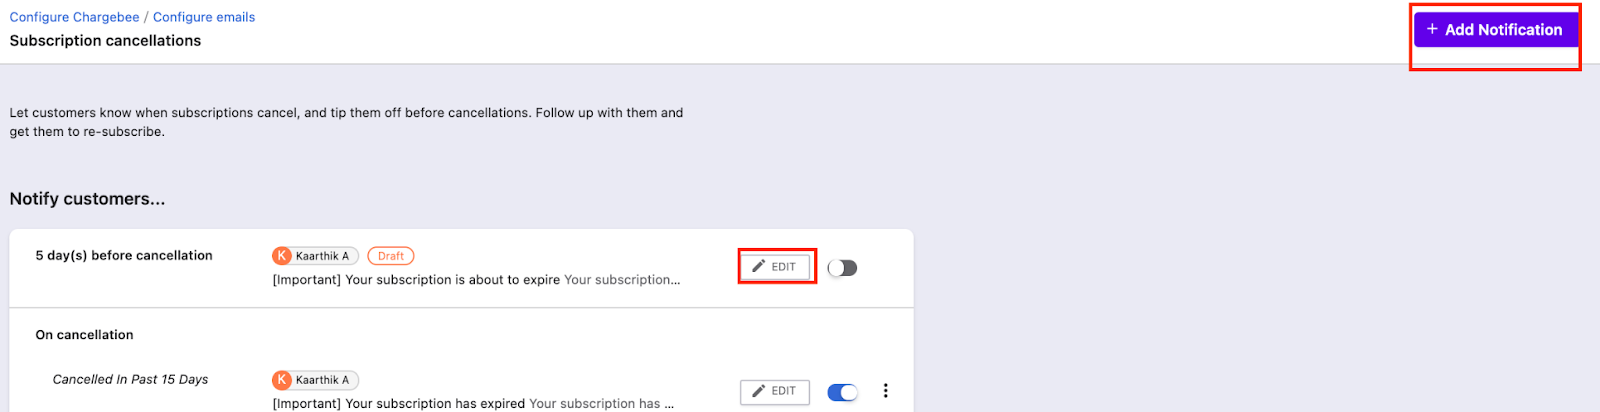Image resolution: width=1600 pixels, height=412 pixels.
Task: Go to the Configure Chargebee breadcrumb
Action: click(74, 17)
